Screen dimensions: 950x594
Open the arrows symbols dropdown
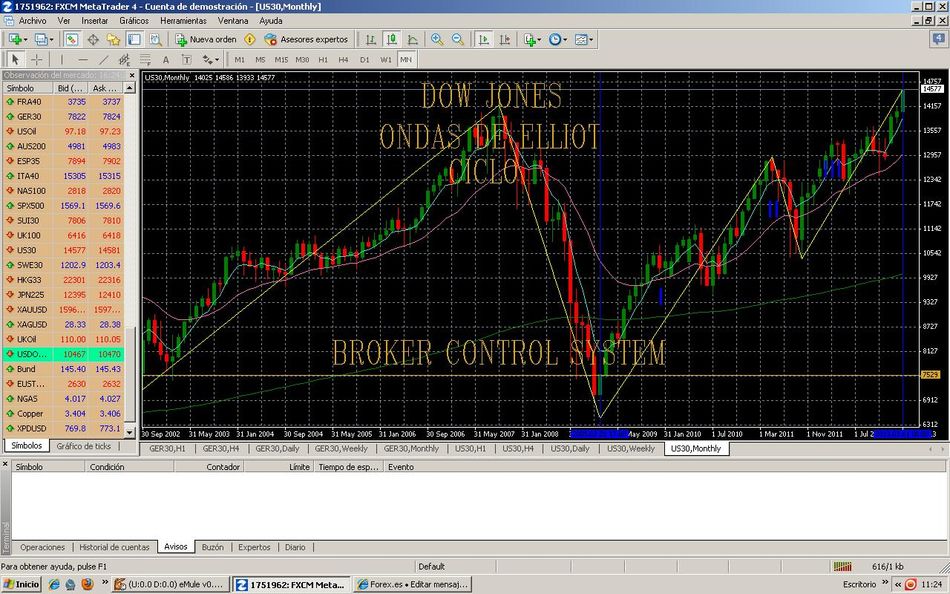click(216, 59)
